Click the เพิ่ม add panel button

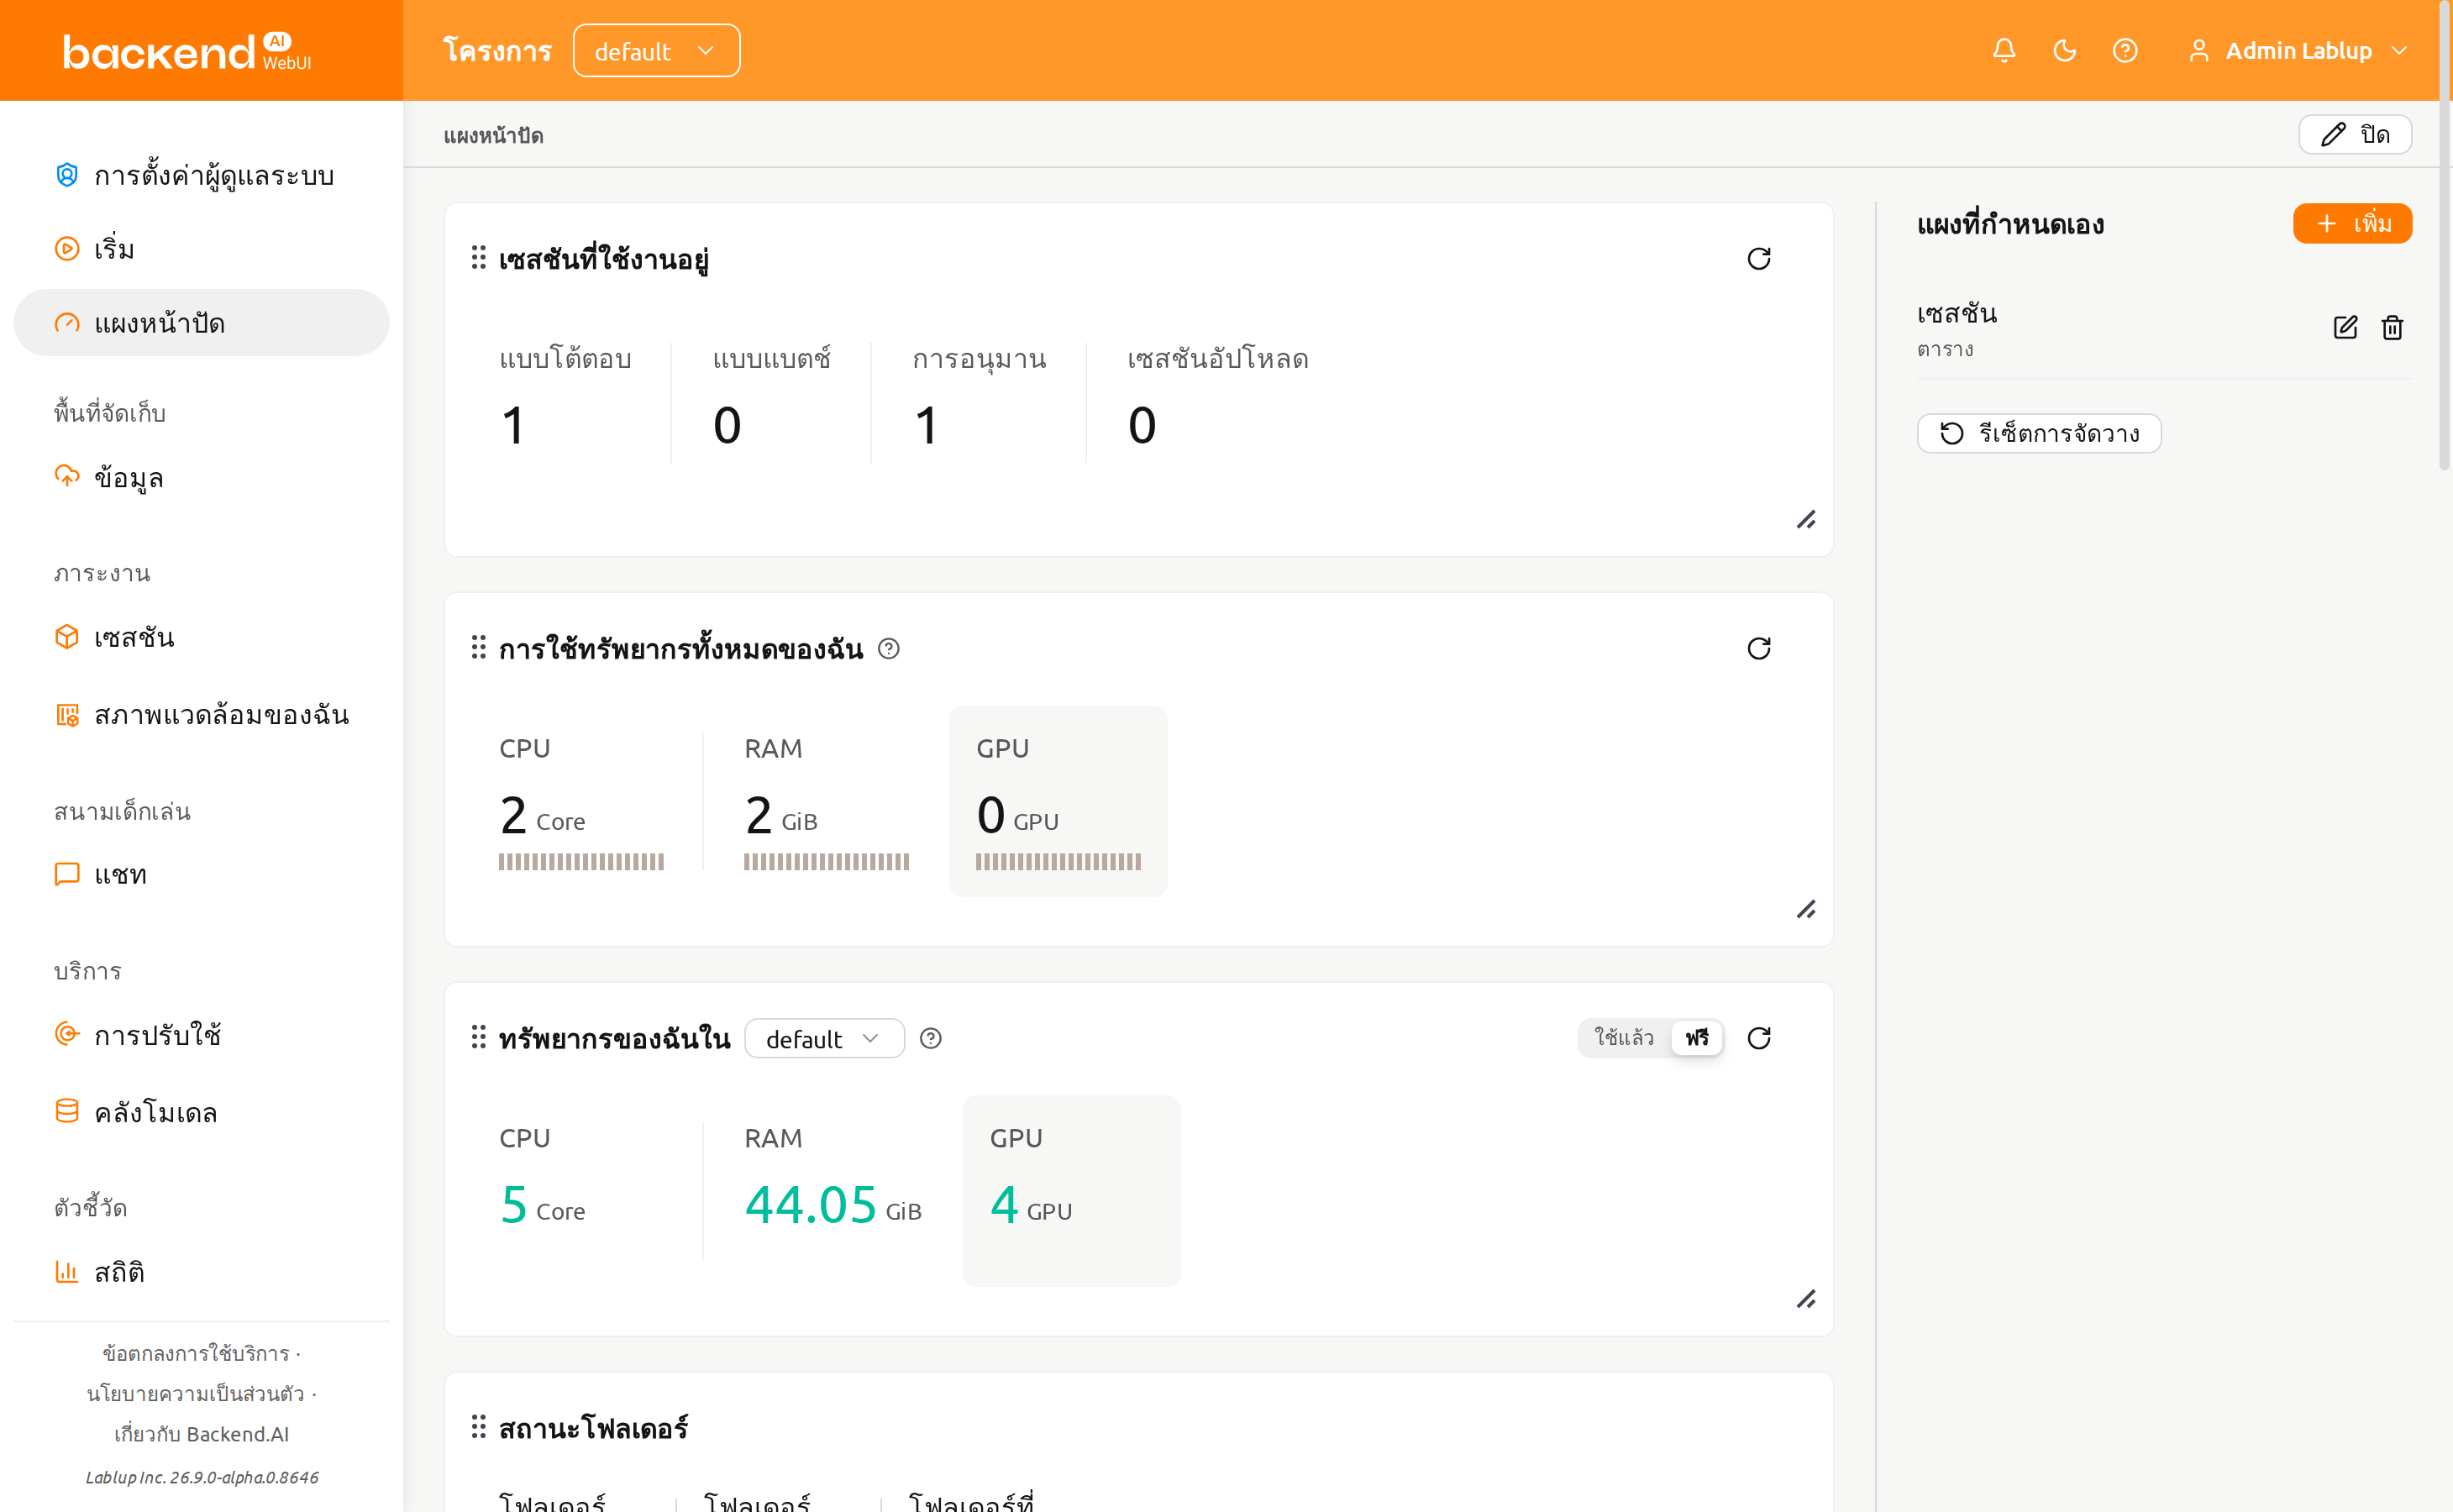pos(2352,223)
